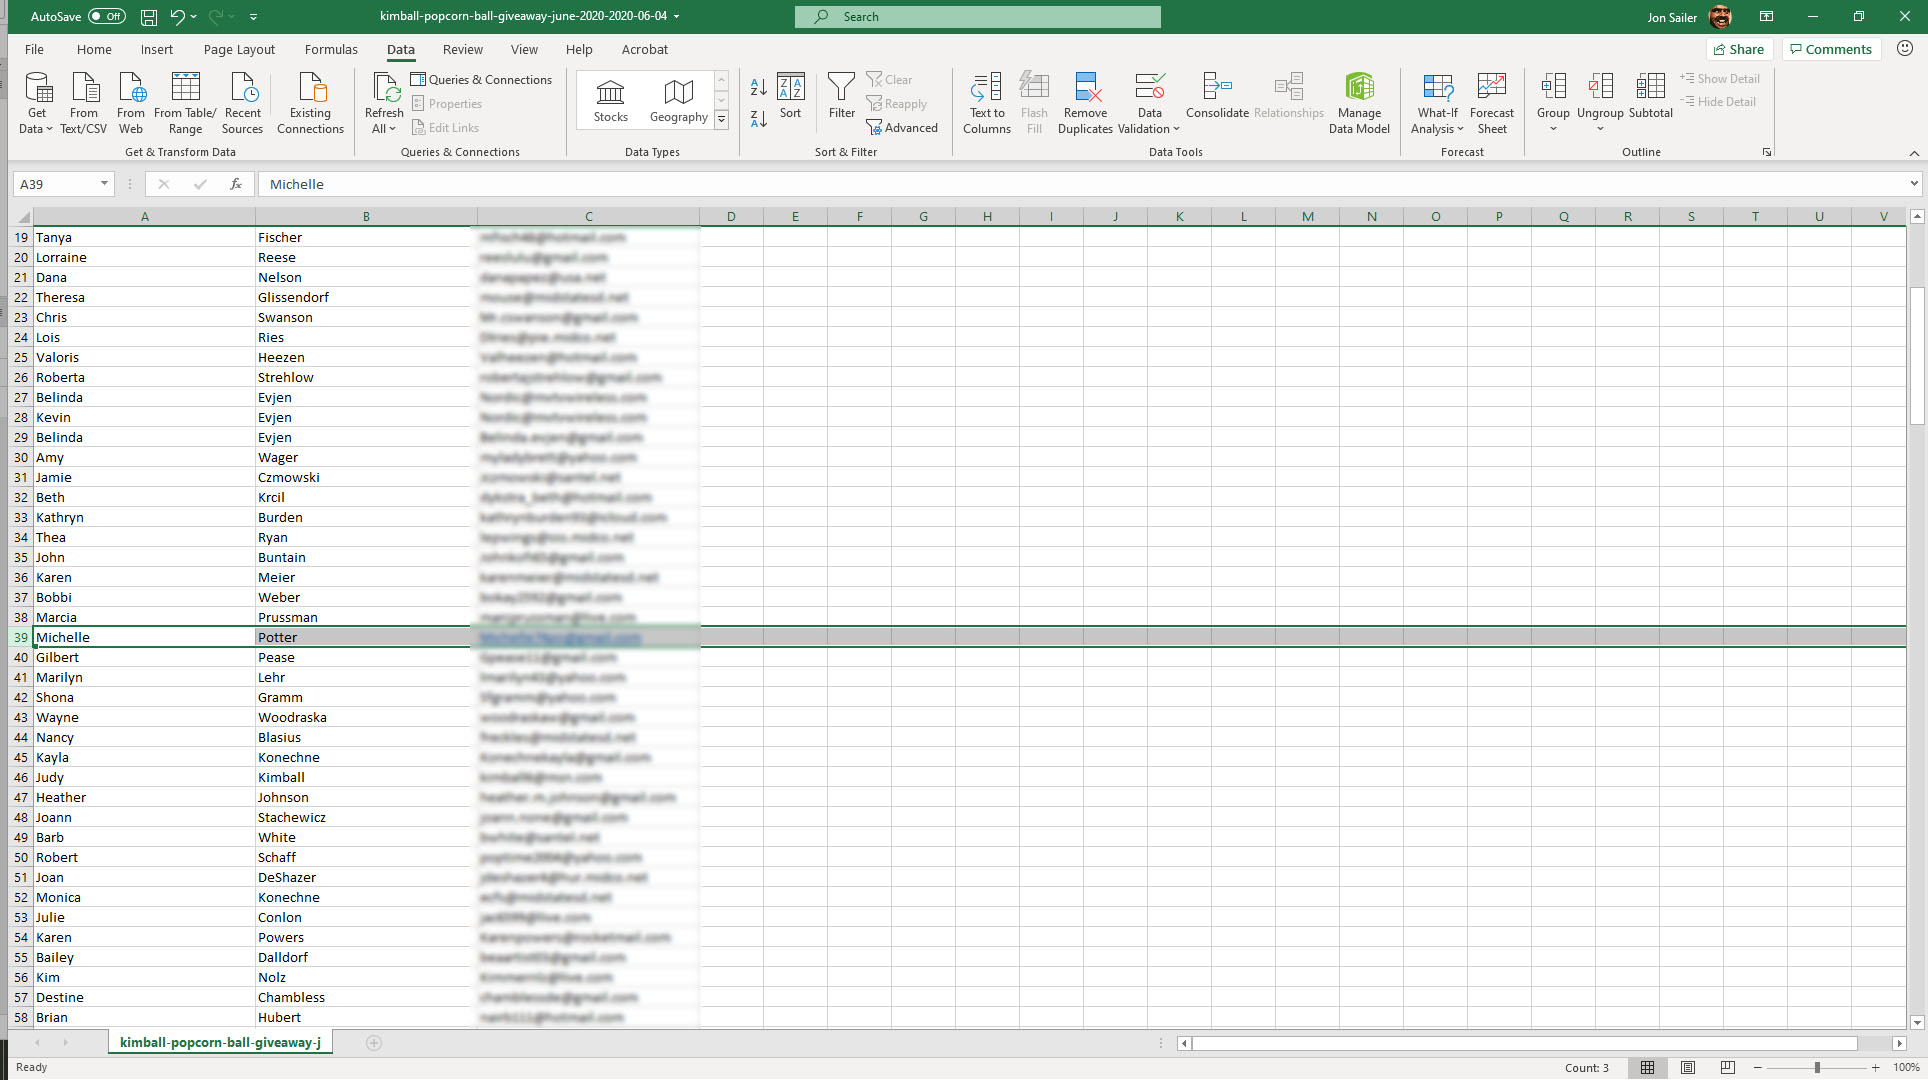Screen dimensions: 1928x1080
Task: Click the zoom slider handle
Action: click(1817, 1067)
